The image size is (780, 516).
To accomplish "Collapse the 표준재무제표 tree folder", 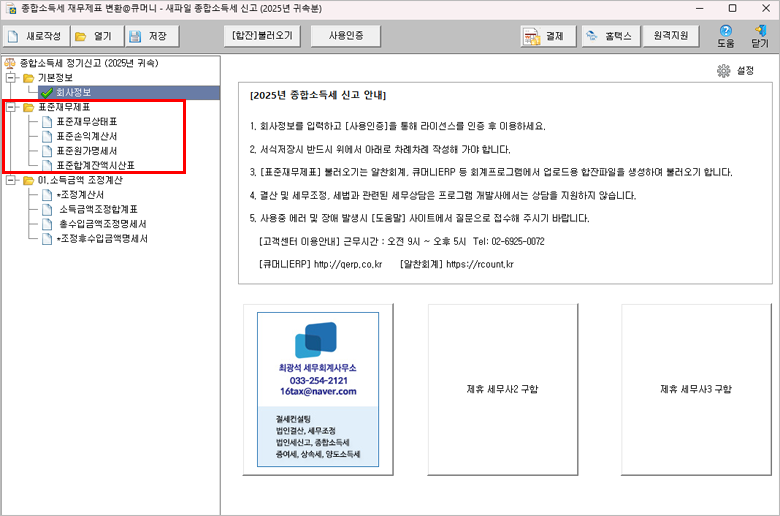I will click(x=10, y=107).
